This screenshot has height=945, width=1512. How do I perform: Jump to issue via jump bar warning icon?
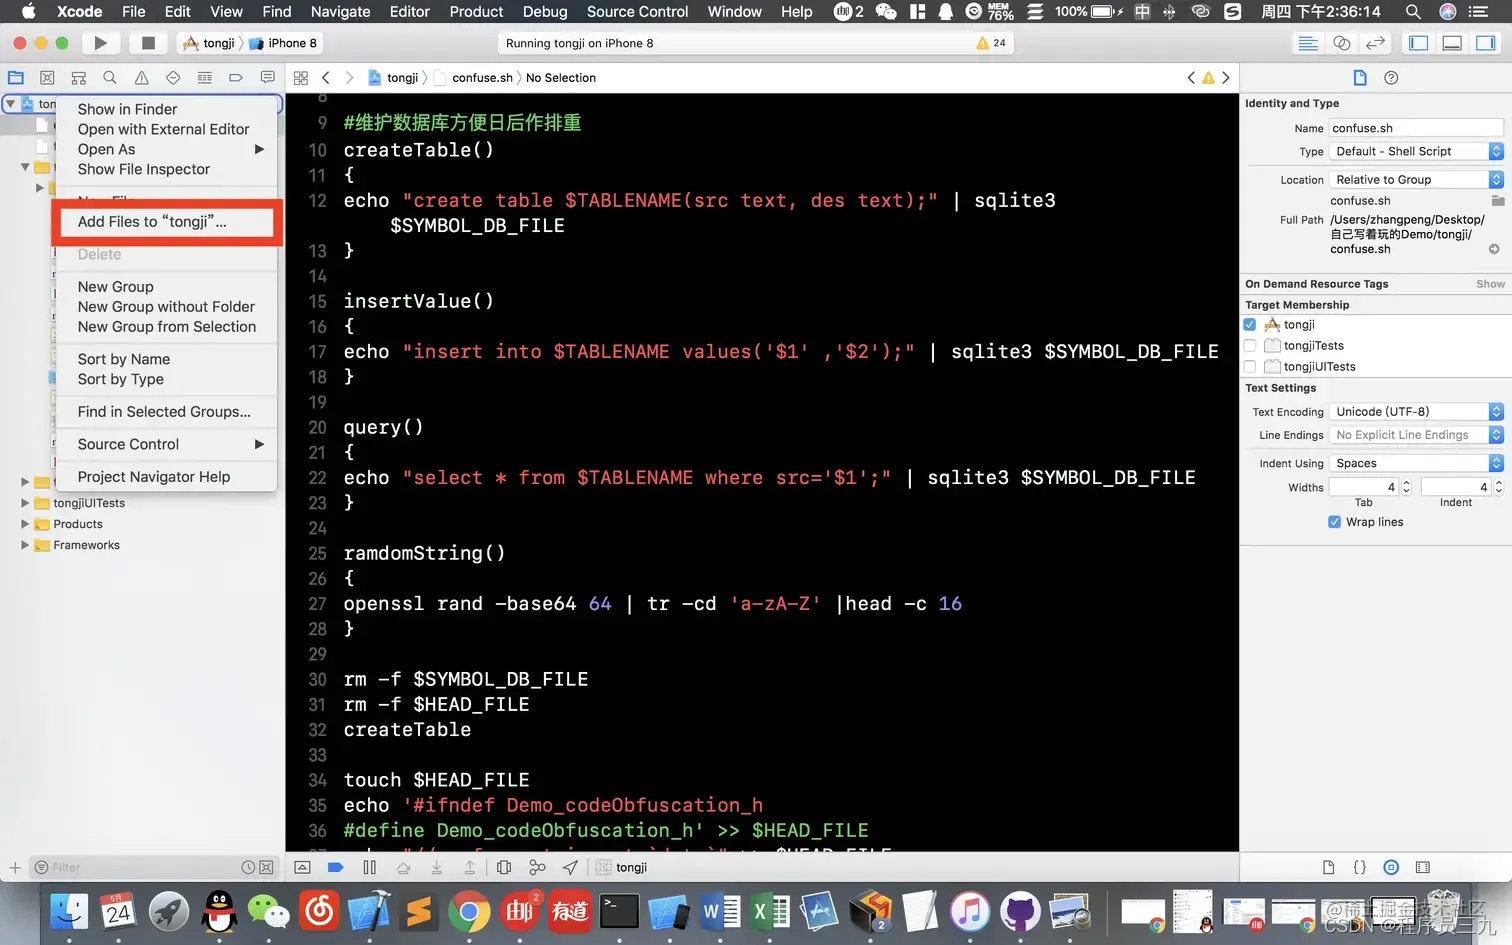1208,78
